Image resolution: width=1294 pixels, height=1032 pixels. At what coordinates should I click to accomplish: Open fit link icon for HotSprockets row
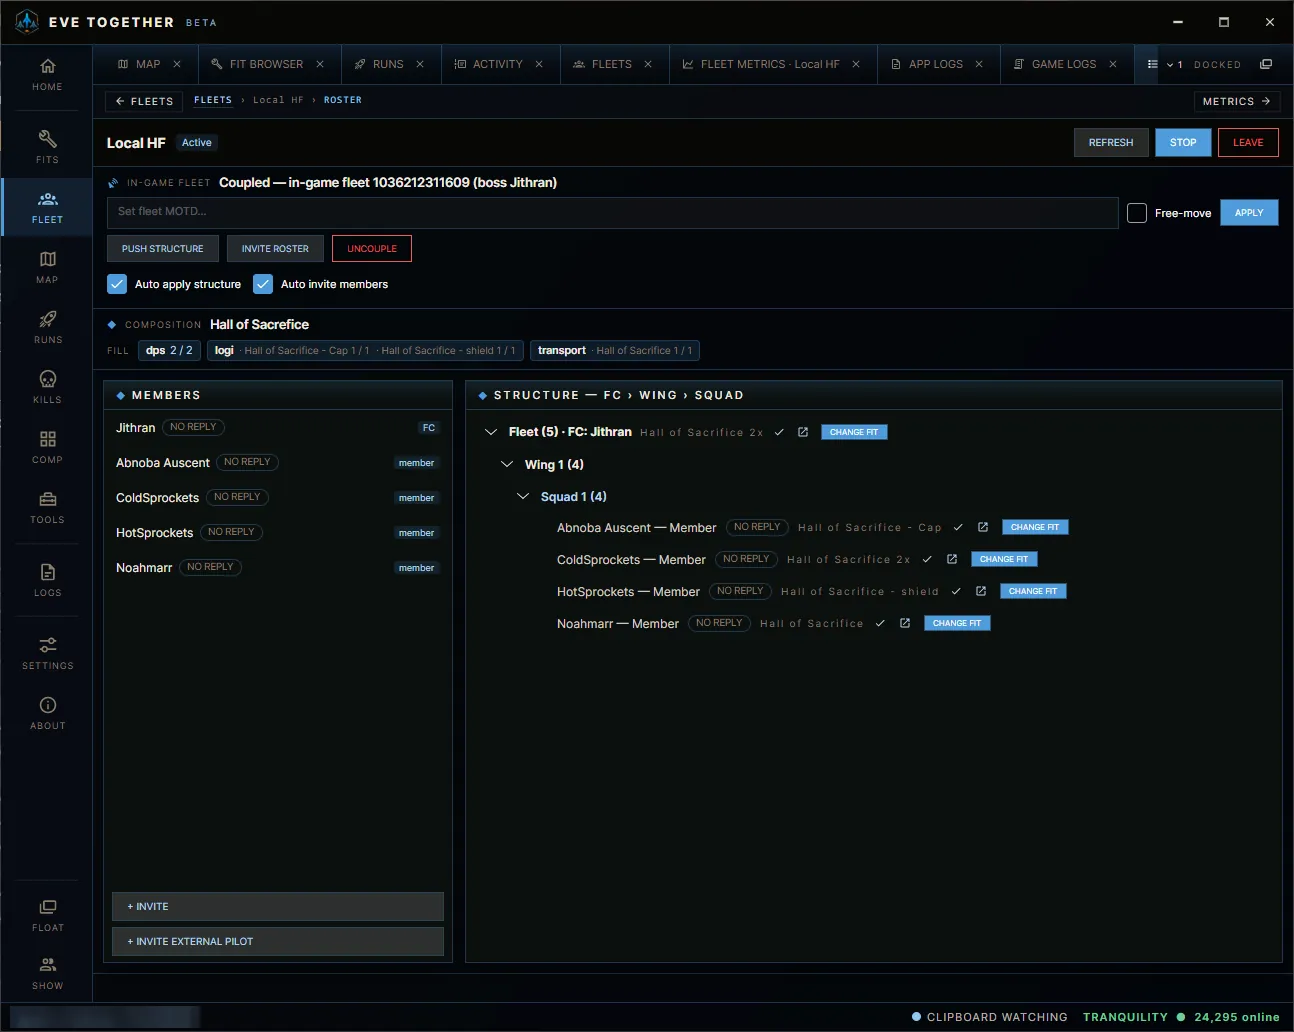click(x=981, y=591)
